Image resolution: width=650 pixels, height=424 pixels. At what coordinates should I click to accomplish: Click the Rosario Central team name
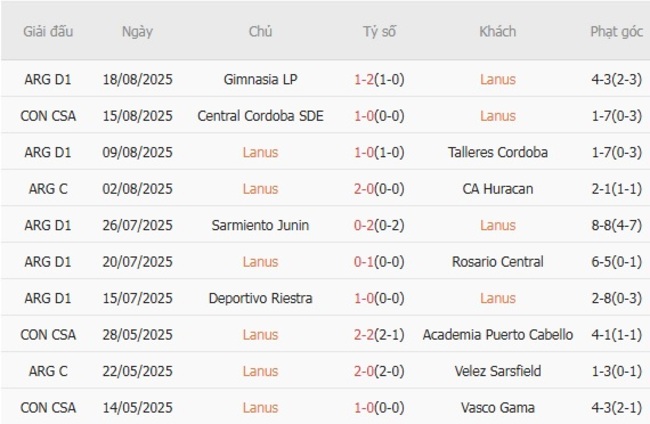tap(498, 262)
